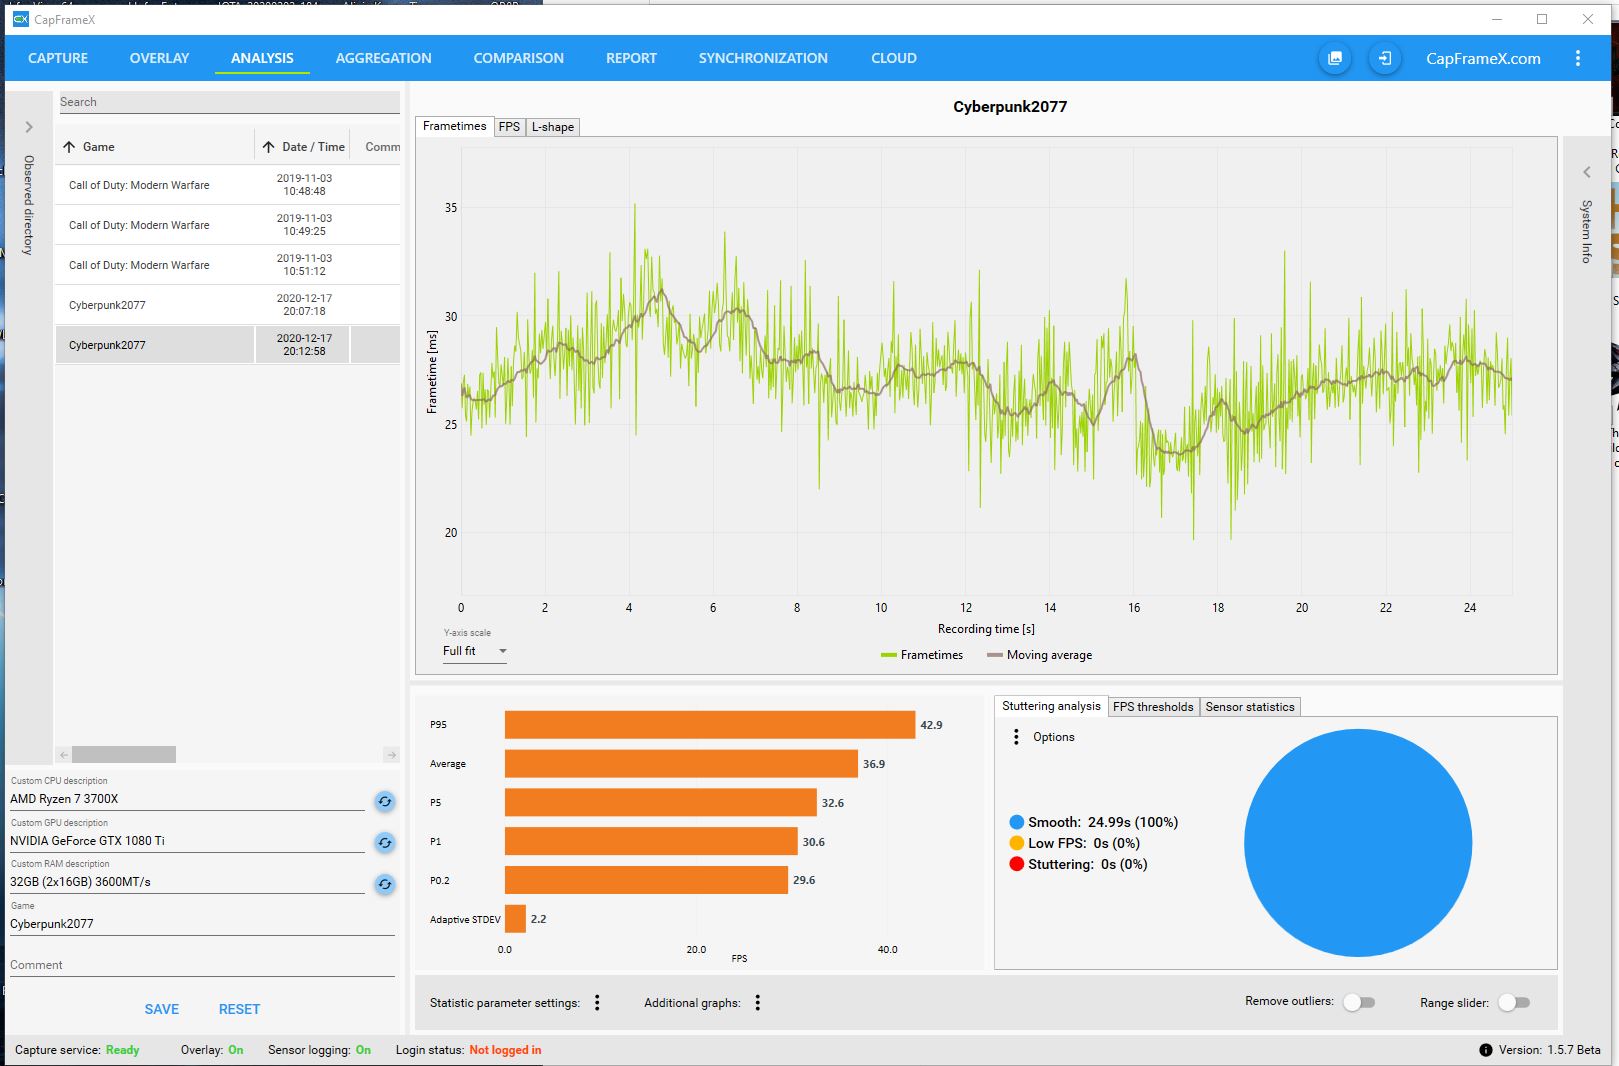The height and width of the screenshot is (1066, 1619).
Task: Click the blue Smooth legend dot
Action: tap(1017, 822)
